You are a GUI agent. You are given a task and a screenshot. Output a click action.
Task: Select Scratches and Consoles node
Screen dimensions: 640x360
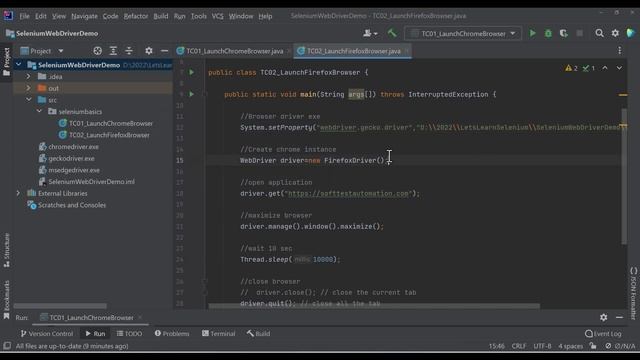point(67,205)
